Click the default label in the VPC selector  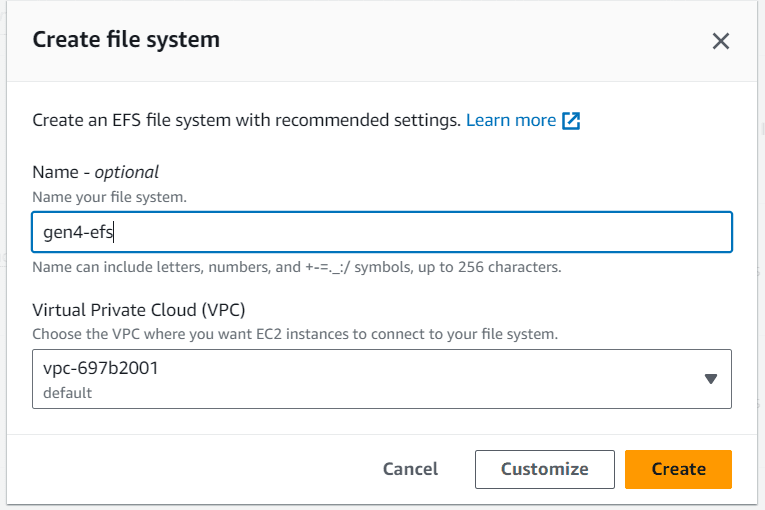[67, 393]
